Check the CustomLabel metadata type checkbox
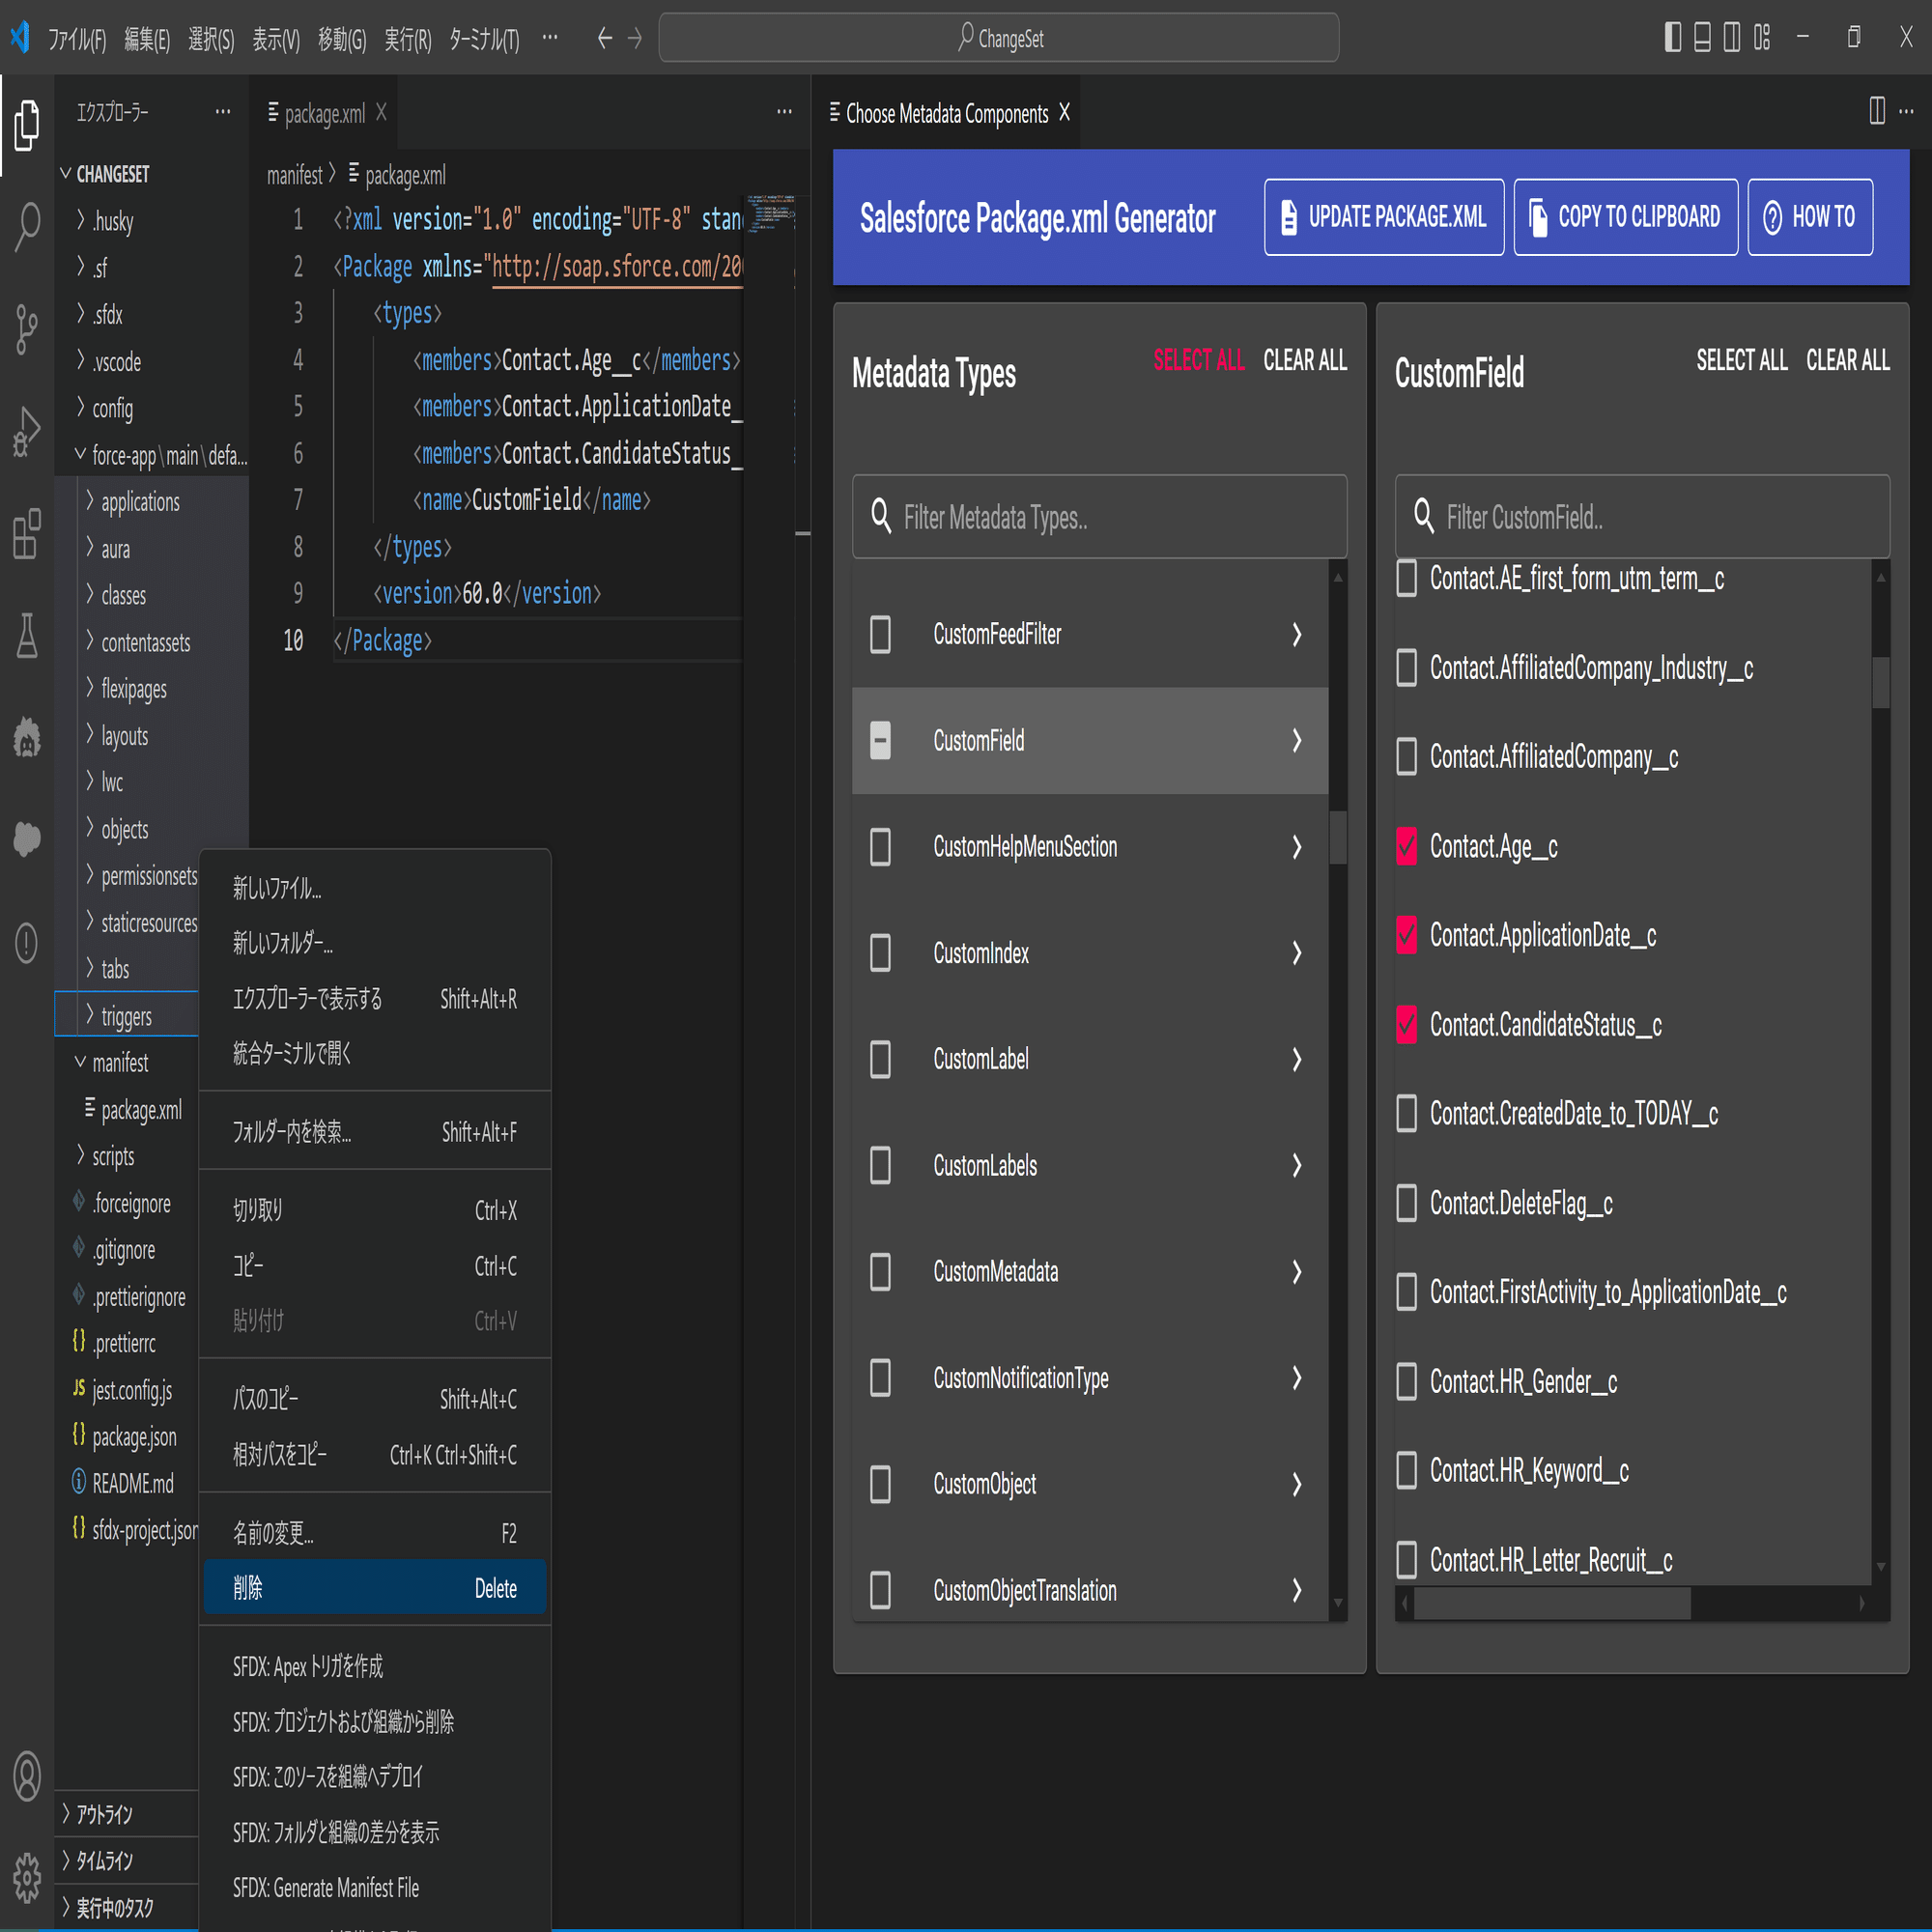The width and height of the screenshot is (1932, 1932). coord(880,1059)
